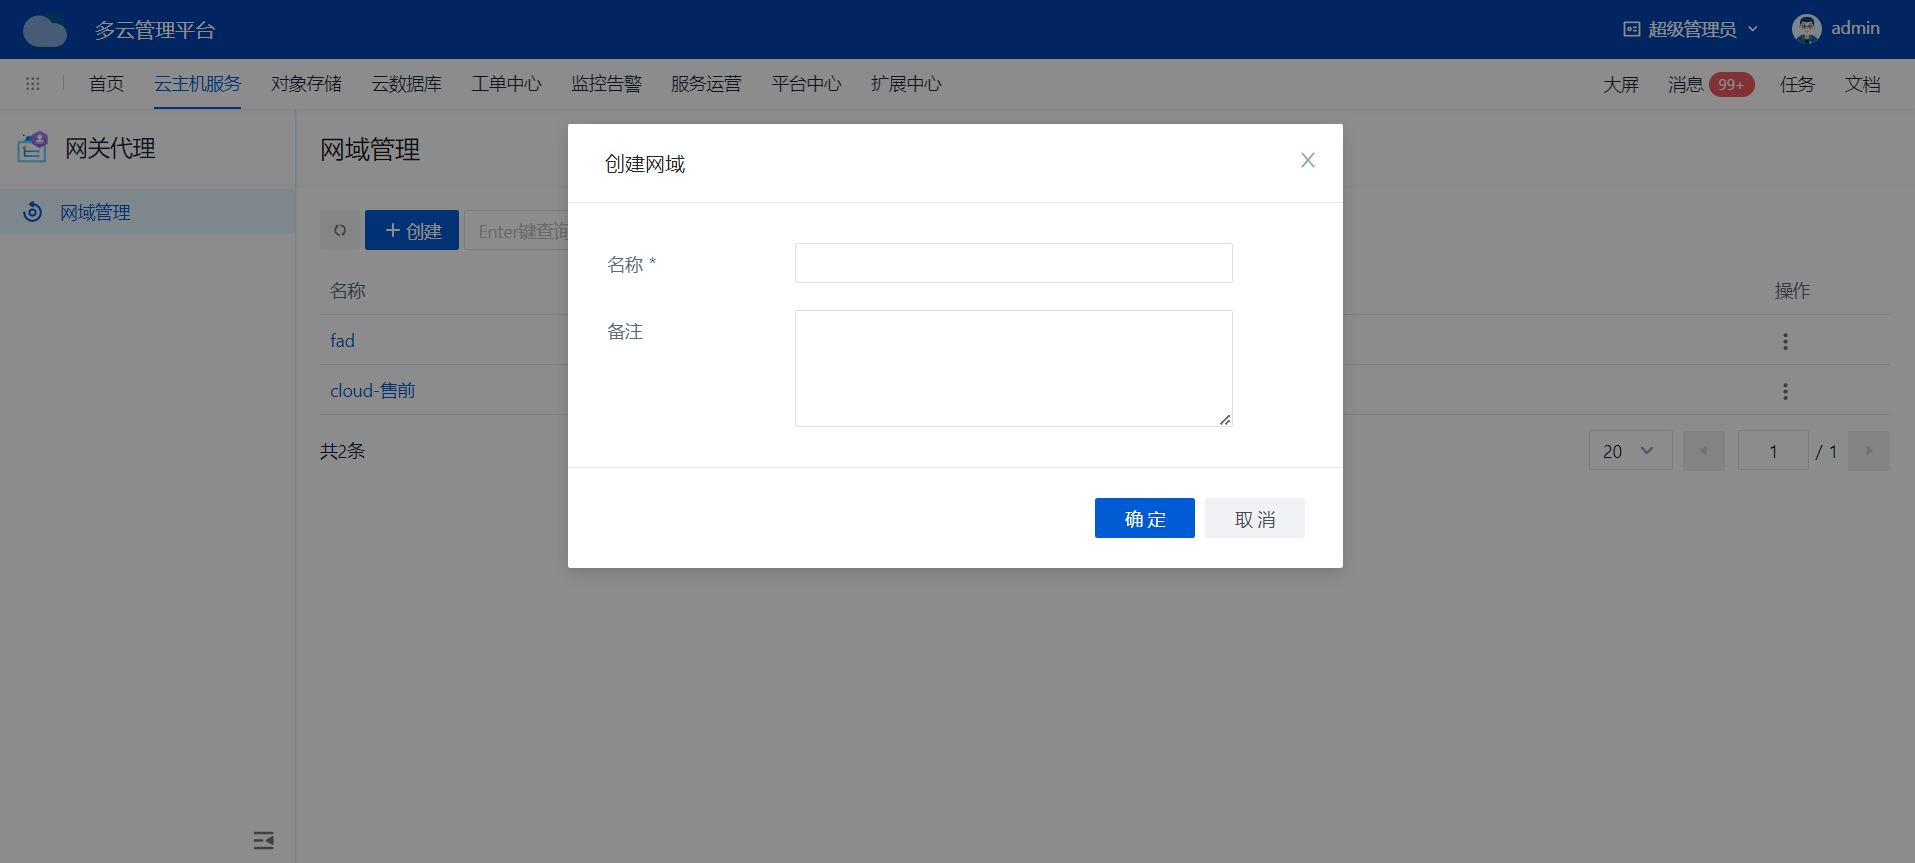Click the 多云管理平台 title text
This screenshot has width=1915, height=863.
155,30
